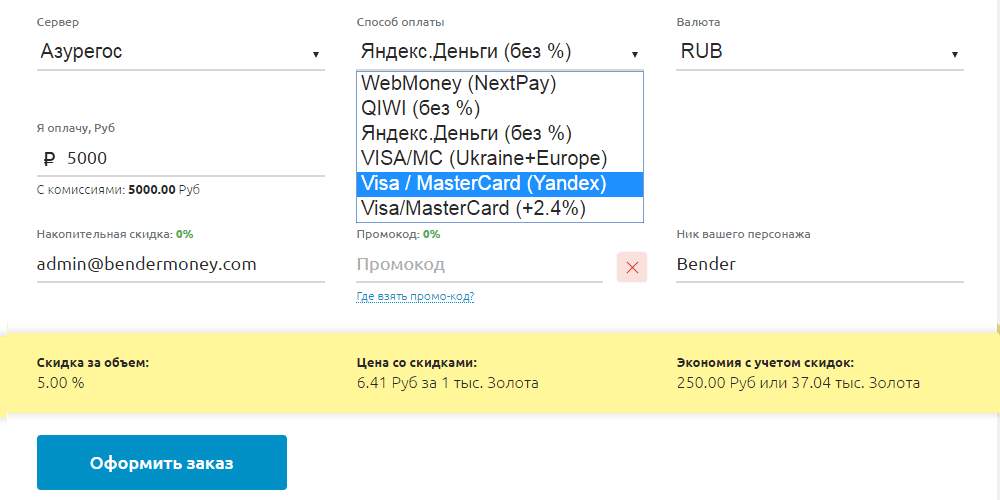The height and width of the screenshot is (500, 1000).
Task: Click the payment amount field showing 5000
Action: 190,158
